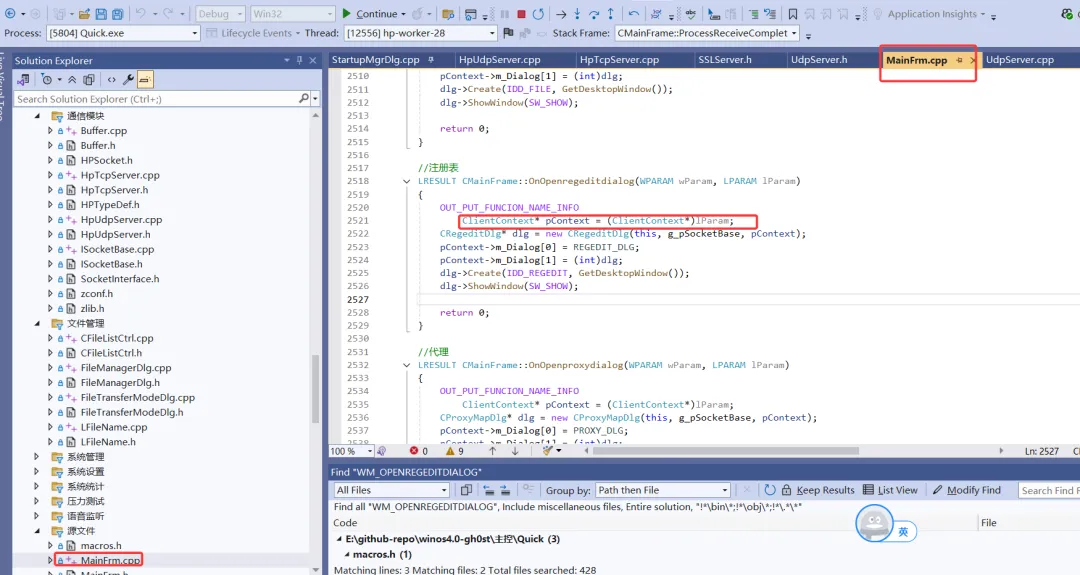This screenshot has width=1080, height=575.
Task: Click the Search Solution Explorer input field
Action: tap(156, 98)
